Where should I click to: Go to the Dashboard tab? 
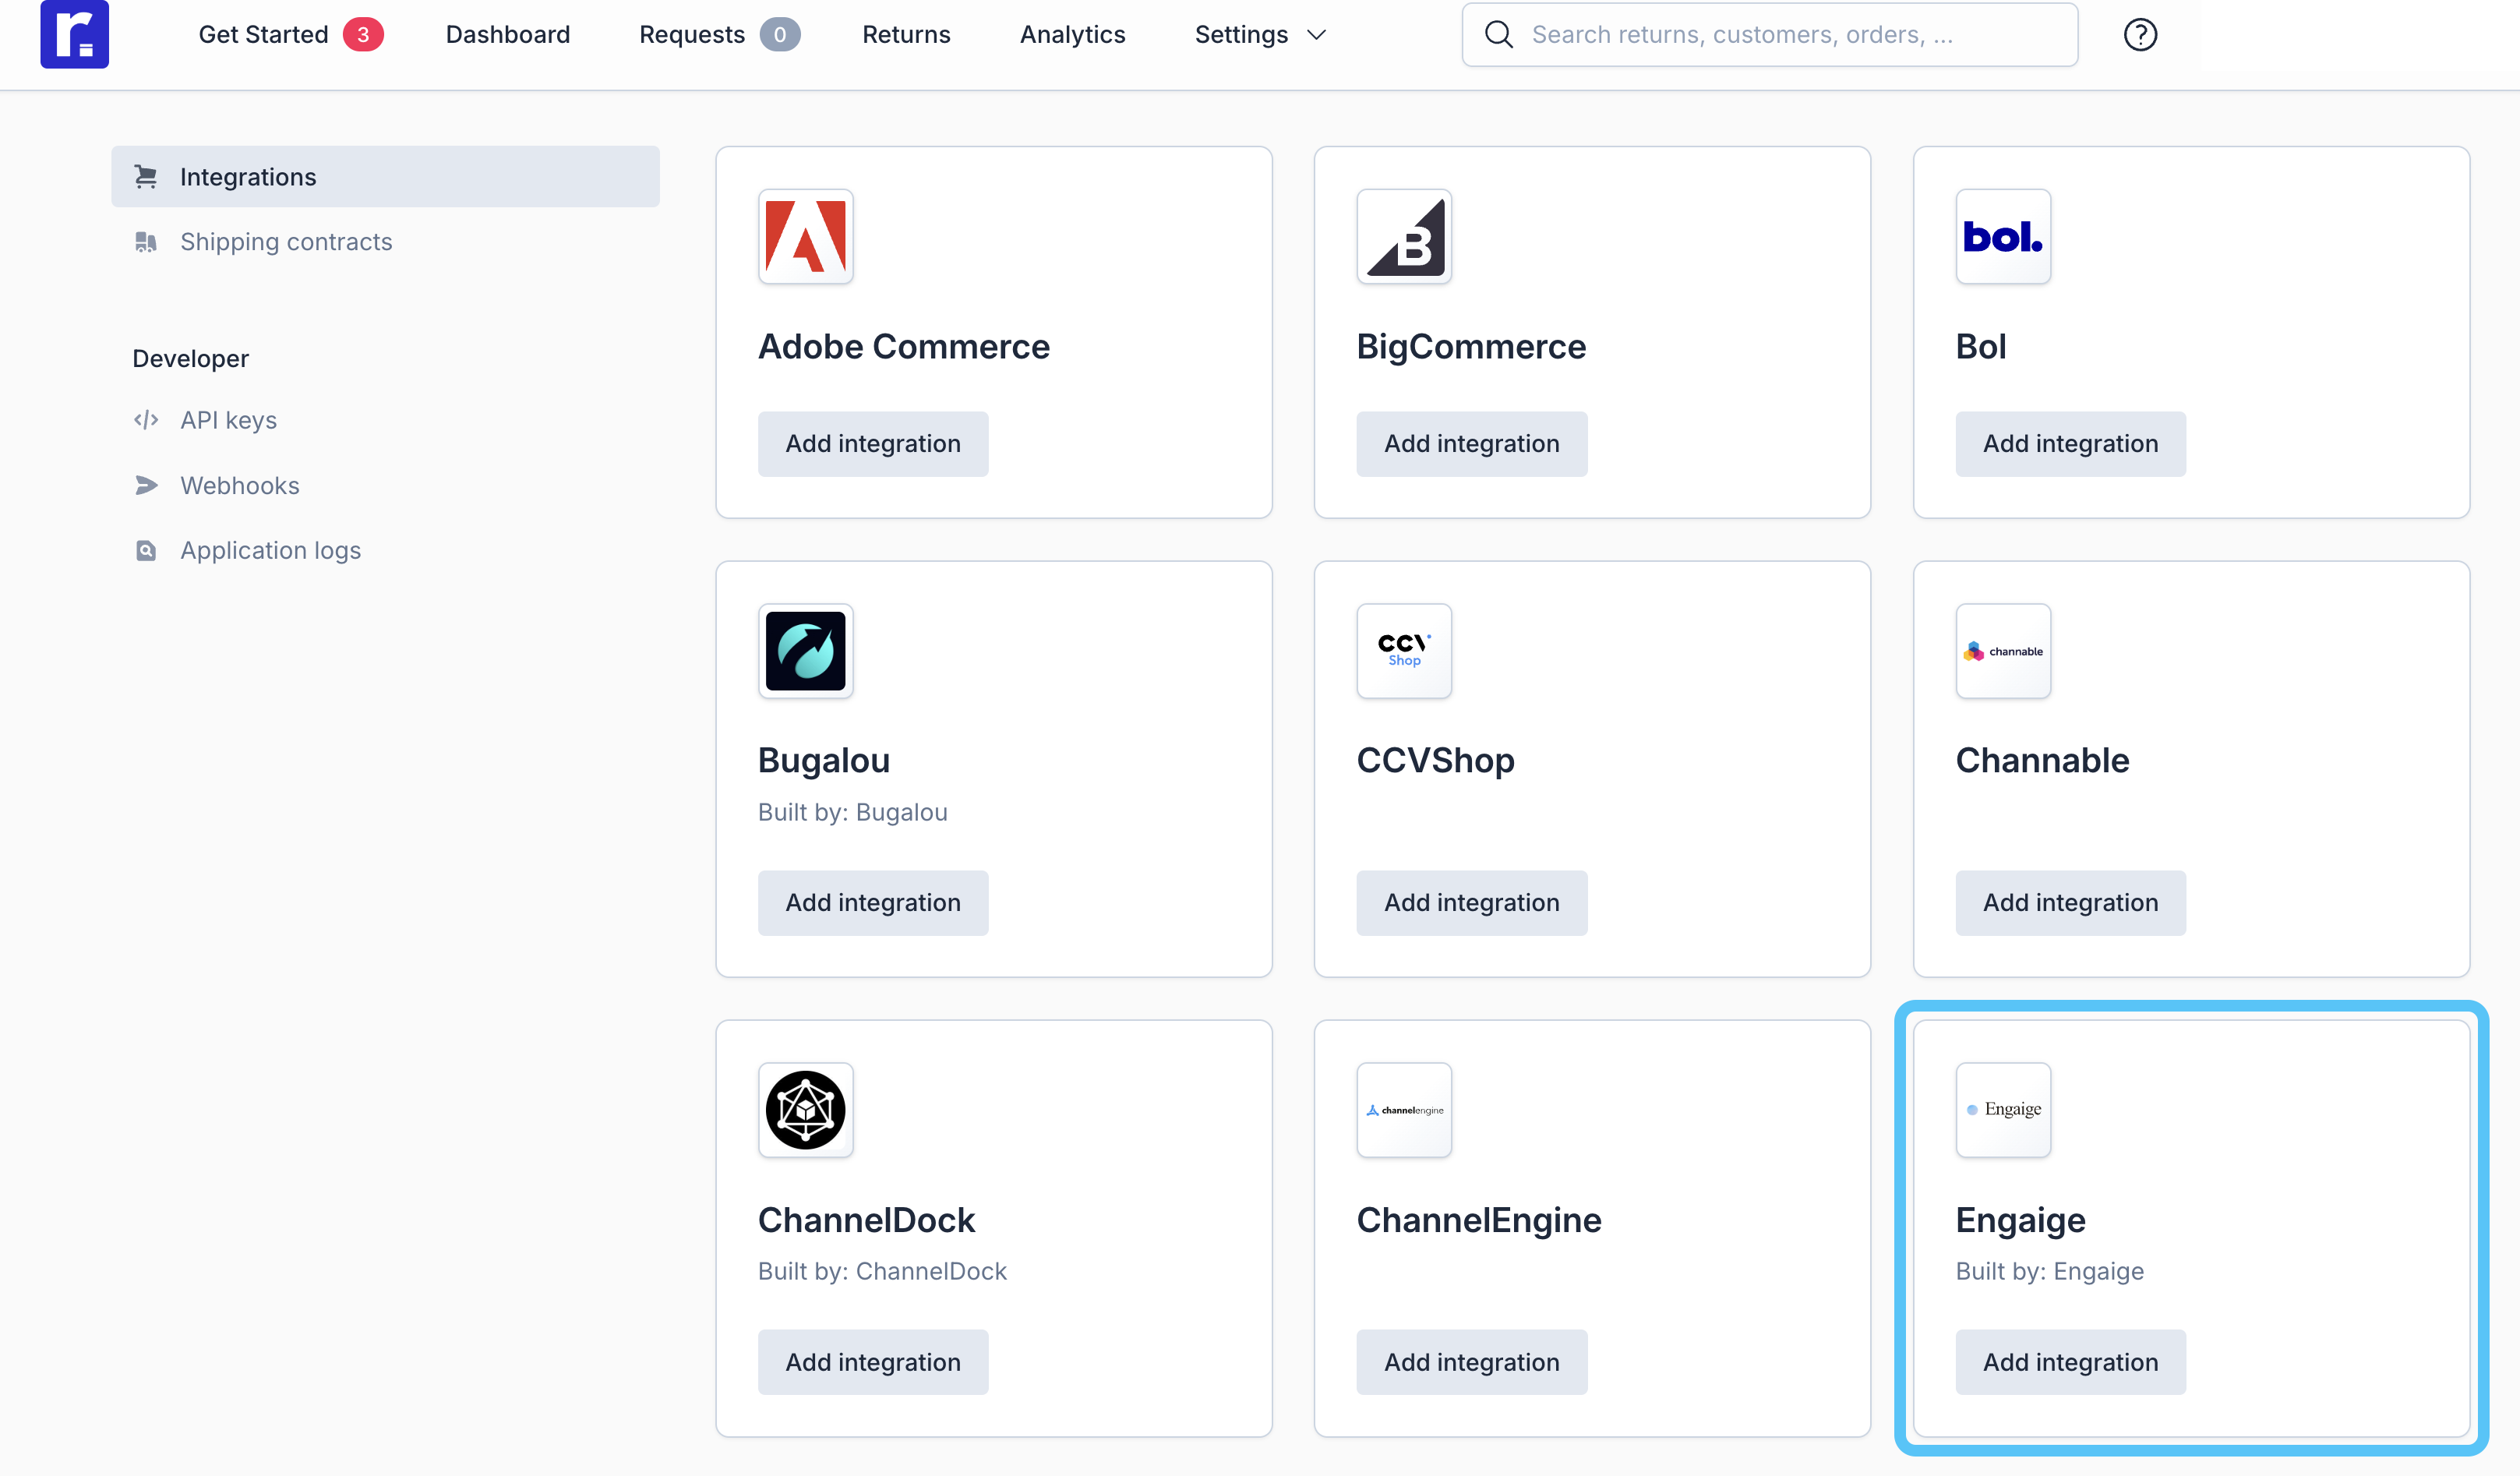click(x=508, y=35)
